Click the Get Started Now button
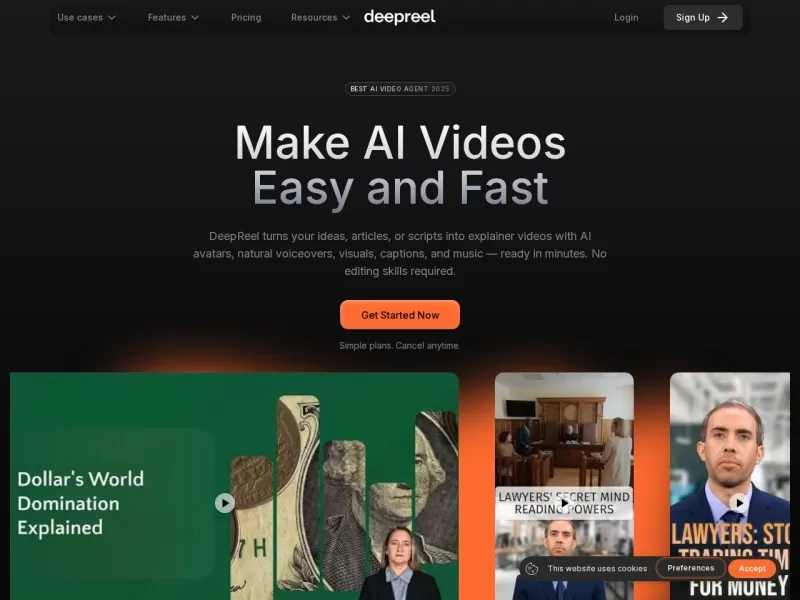This screenshot has height=600, width=800. (399, 314)
